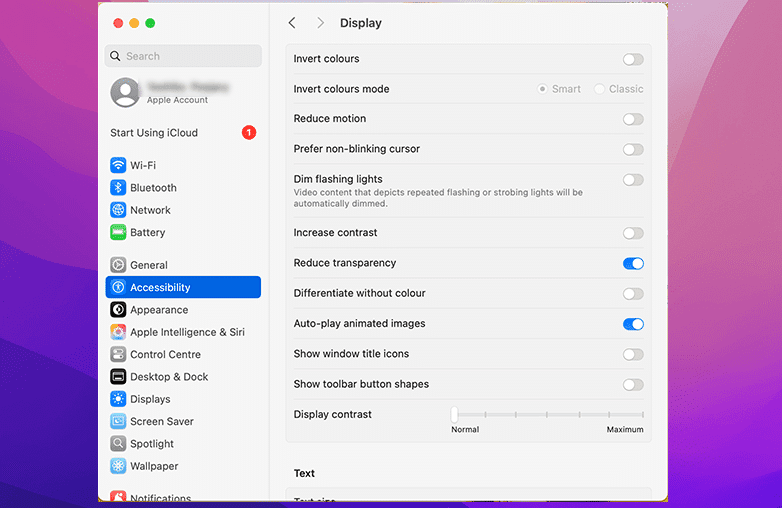This screenshot has height=508, width=782.
Task: Enable Show window title icons
Action: (x=633, y=355)
